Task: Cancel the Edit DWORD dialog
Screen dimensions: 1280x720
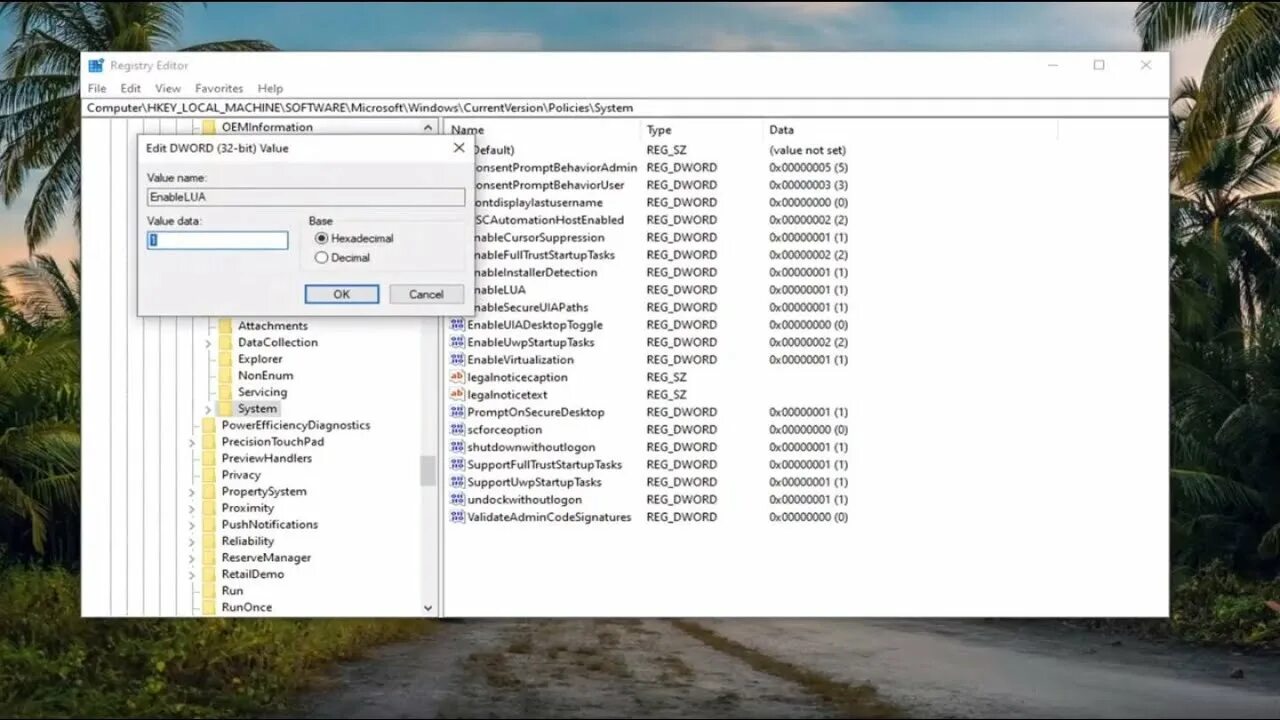Action: (426, 294)
